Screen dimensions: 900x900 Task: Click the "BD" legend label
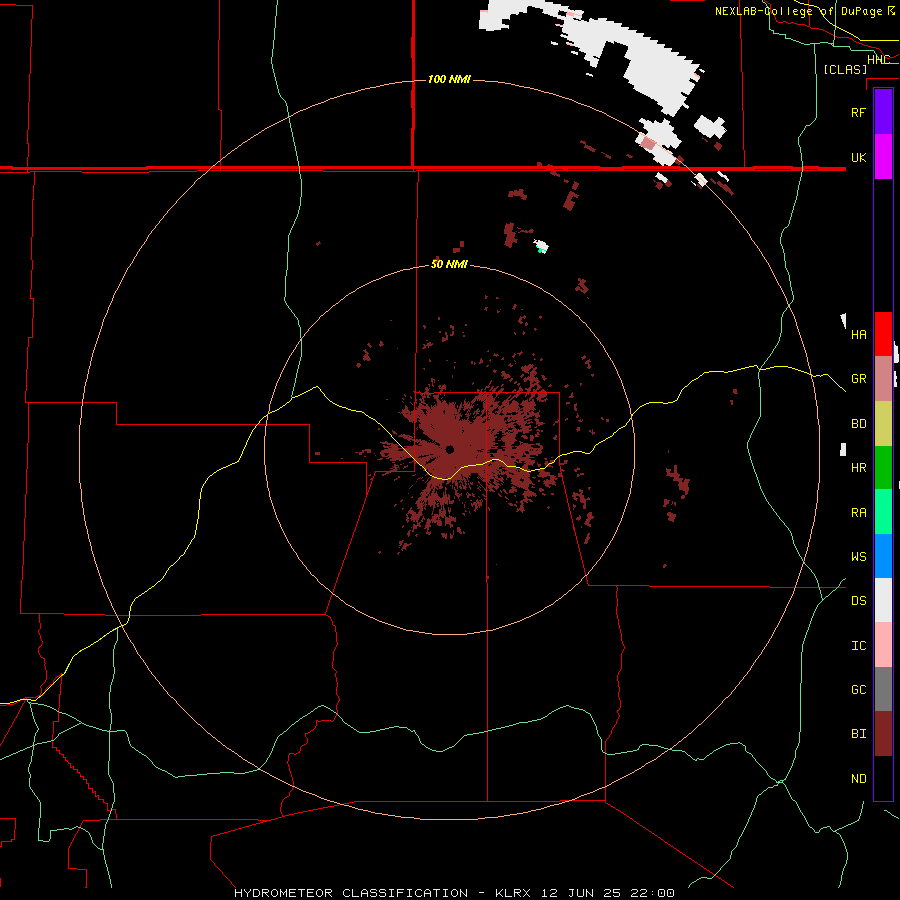coord(858,424)
